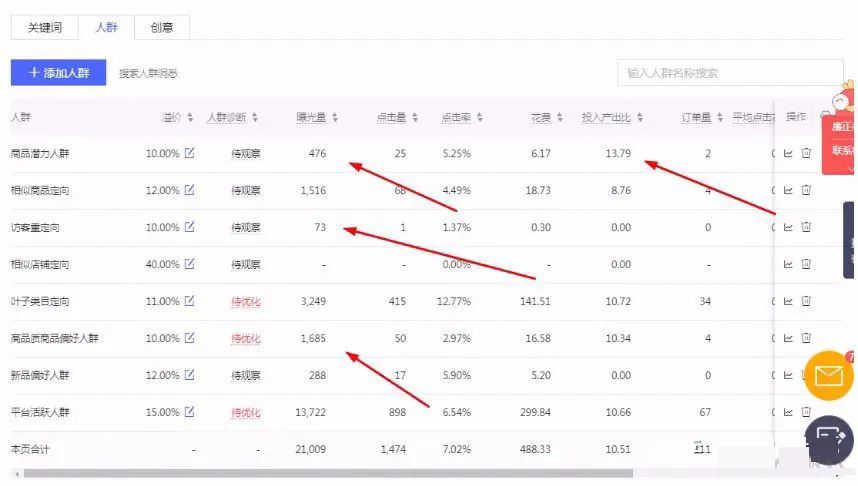858x486 pixels.
Task: Delete the 相似店铺定向 row
Action: 806,264
